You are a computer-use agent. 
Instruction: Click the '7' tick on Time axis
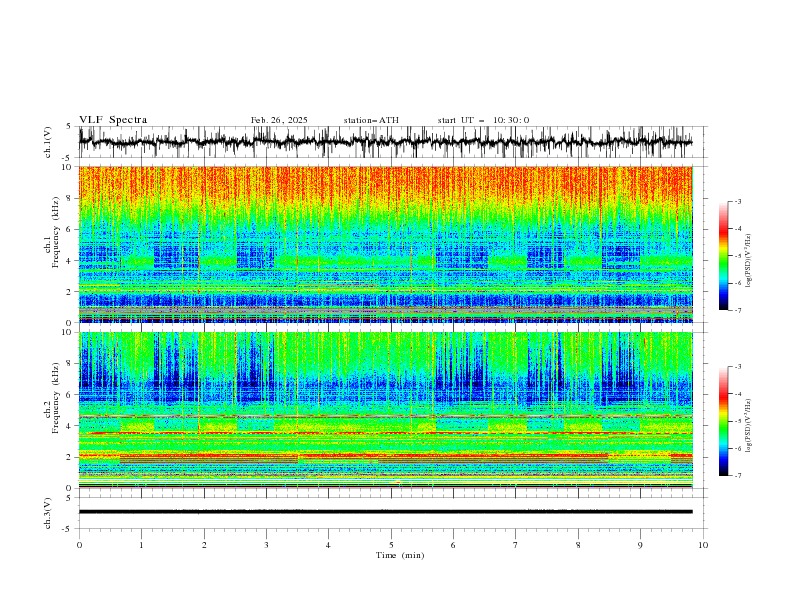[516, 545]
